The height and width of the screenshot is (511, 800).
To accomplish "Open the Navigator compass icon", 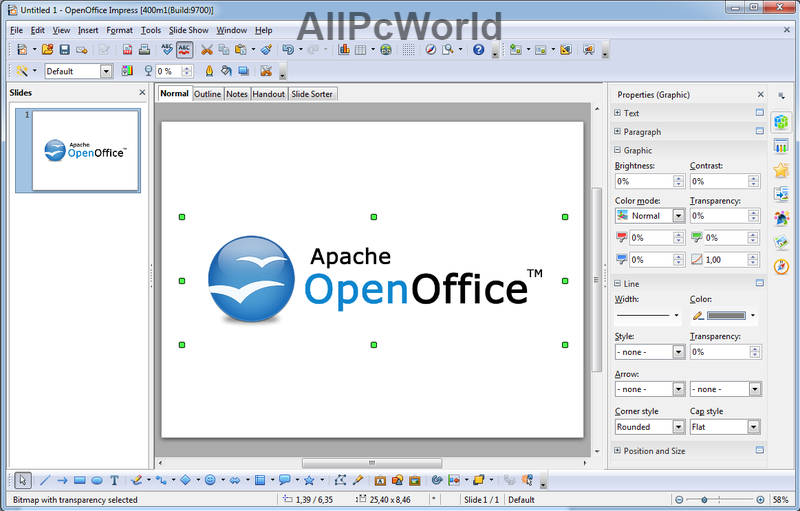I will [431, 49].
